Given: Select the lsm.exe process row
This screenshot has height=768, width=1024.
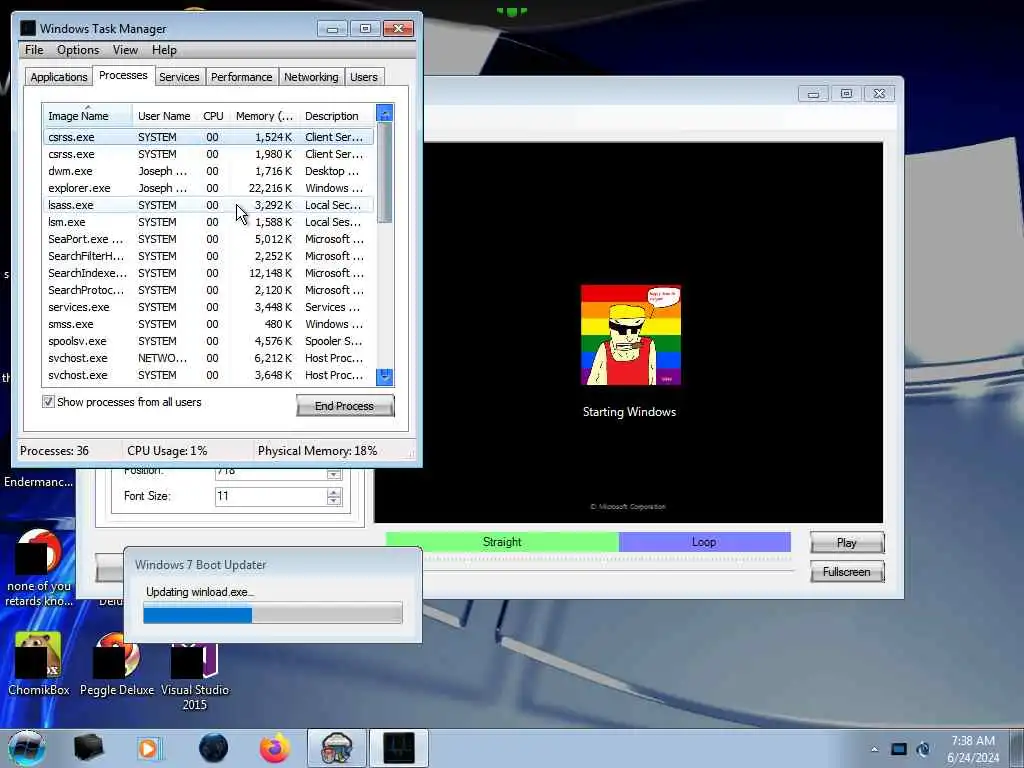Looking at the screenshot, I should pos(208,222).
